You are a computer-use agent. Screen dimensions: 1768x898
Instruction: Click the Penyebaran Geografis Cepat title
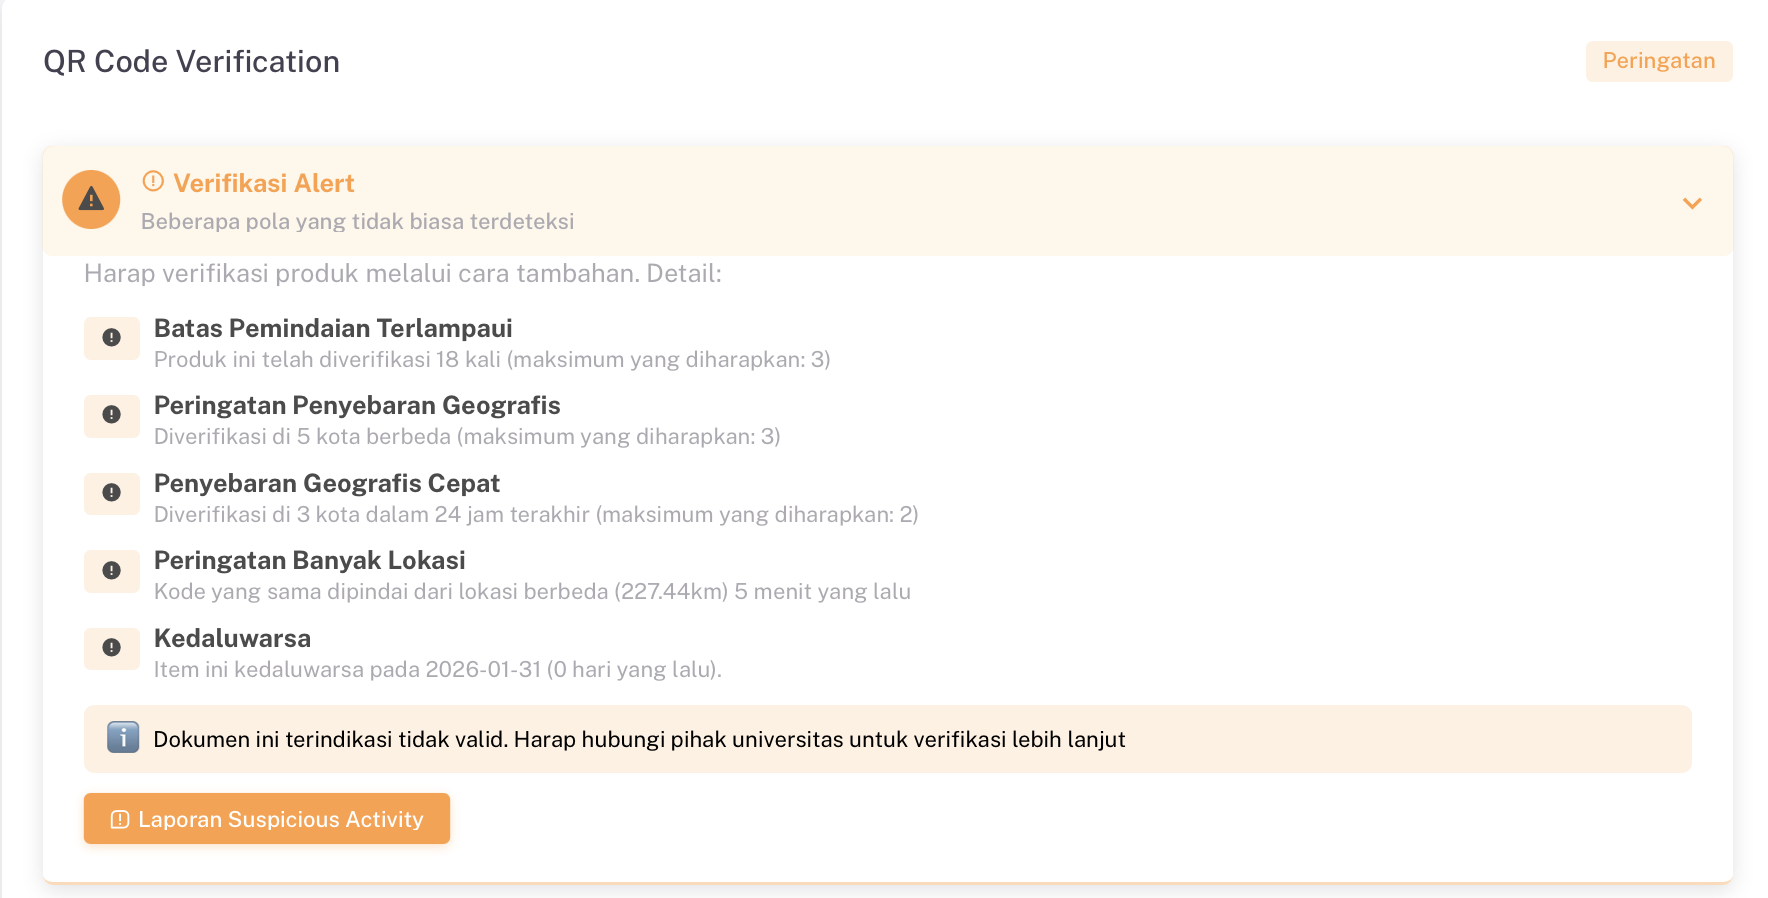click(x=326, y=483)
